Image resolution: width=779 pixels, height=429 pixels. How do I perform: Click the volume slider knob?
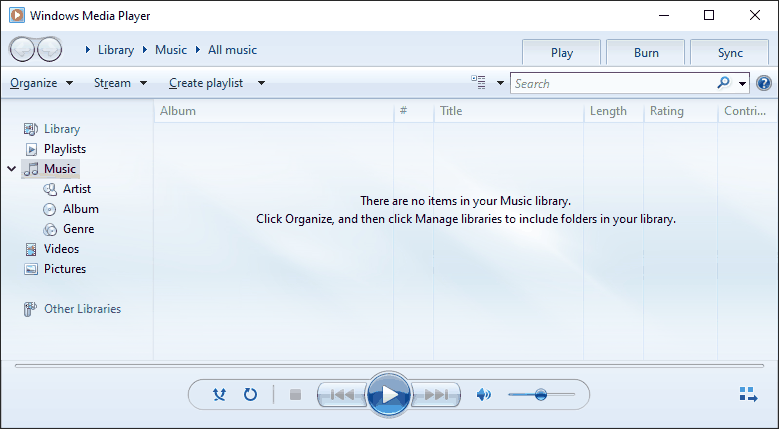pyautogui.click(x=541, y=395)
